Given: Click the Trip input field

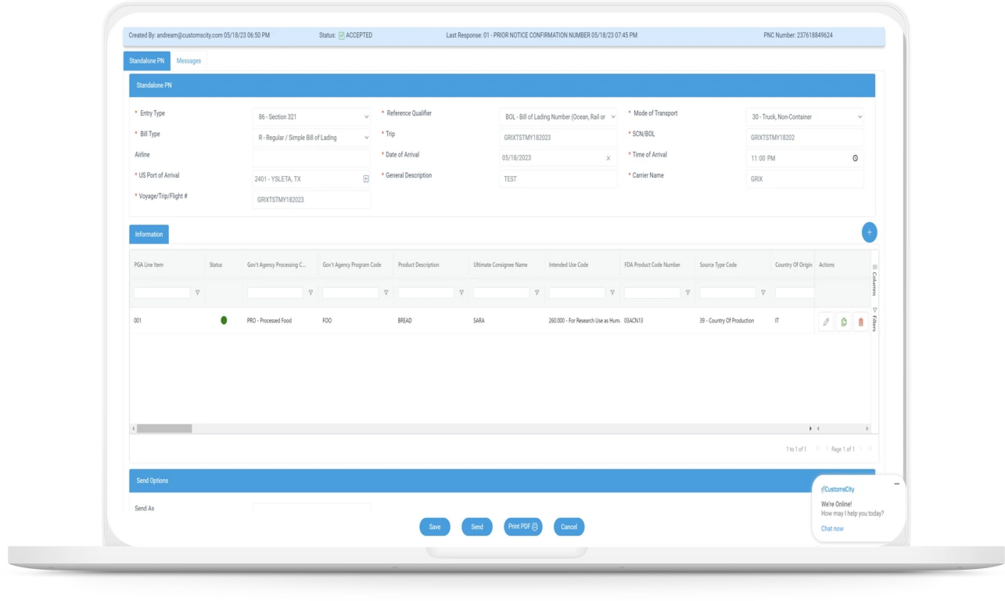Looking at the screenshot, I should click(x=558, y=137).
